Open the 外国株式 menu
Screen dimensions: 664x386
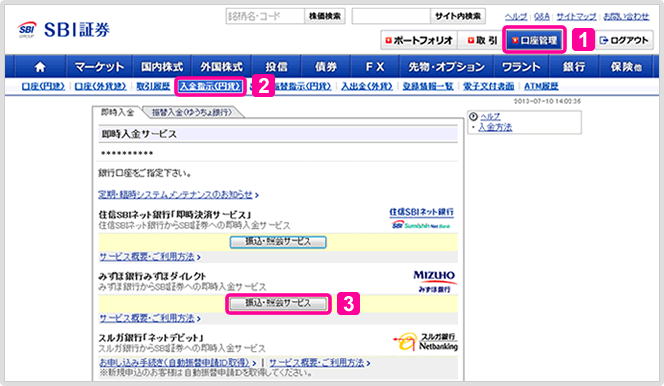click(x=221, y=66)
